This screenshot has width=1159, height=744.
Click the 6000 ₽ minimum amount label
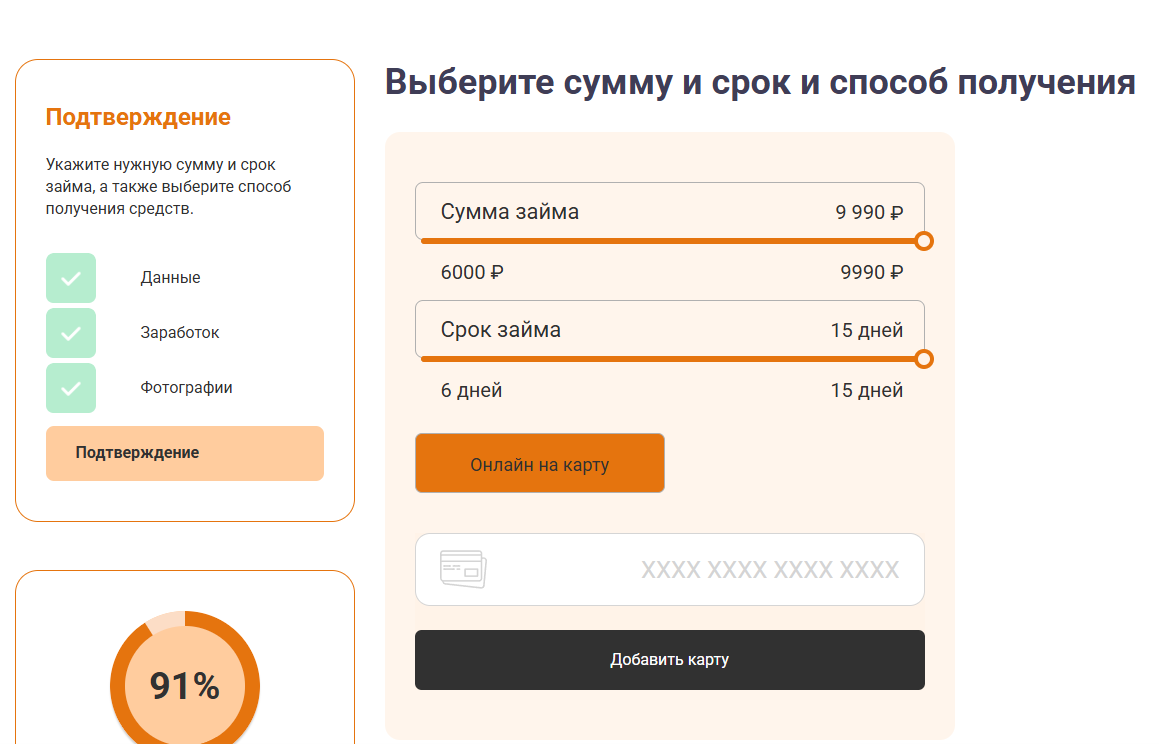pos(472,273)
